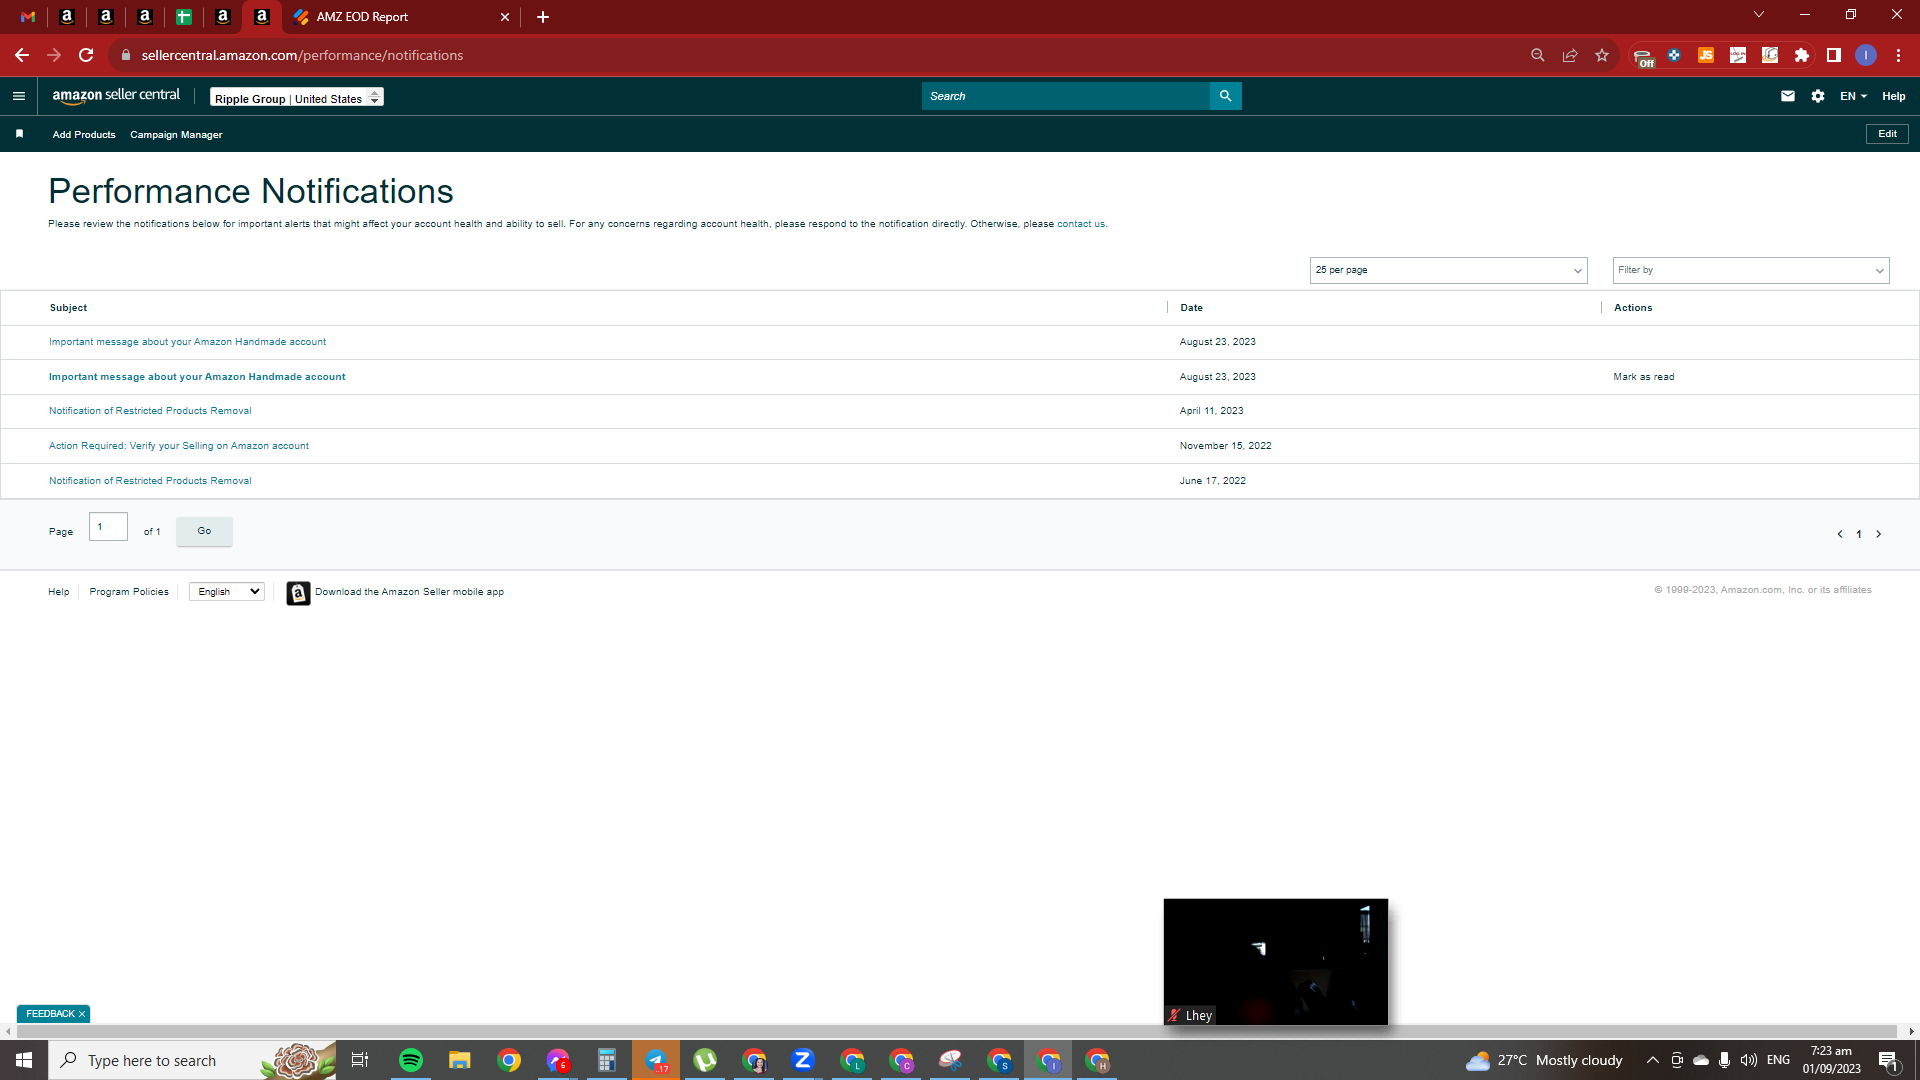Screen dimensions: 1920x1080
Task: Click the Edit button in the bookmarks bar
Action: point(1887,134)
